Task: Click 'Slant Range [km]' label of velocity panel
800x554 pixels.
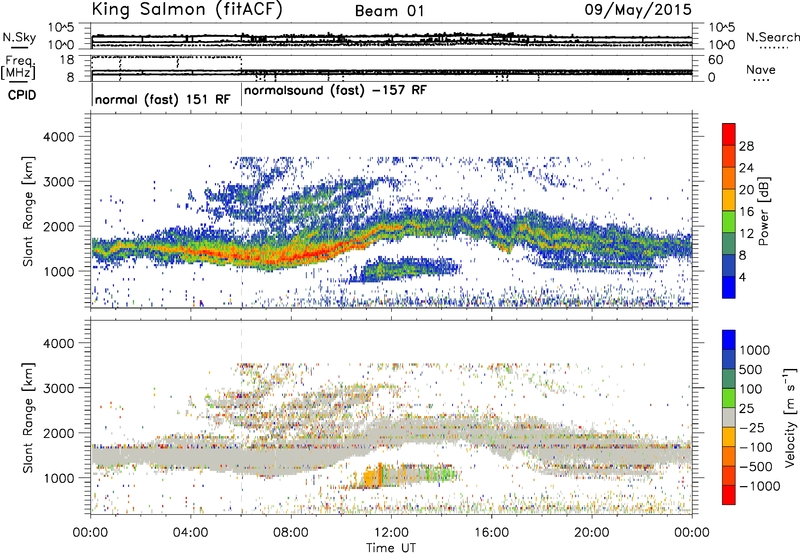Action: coord(28,417)
